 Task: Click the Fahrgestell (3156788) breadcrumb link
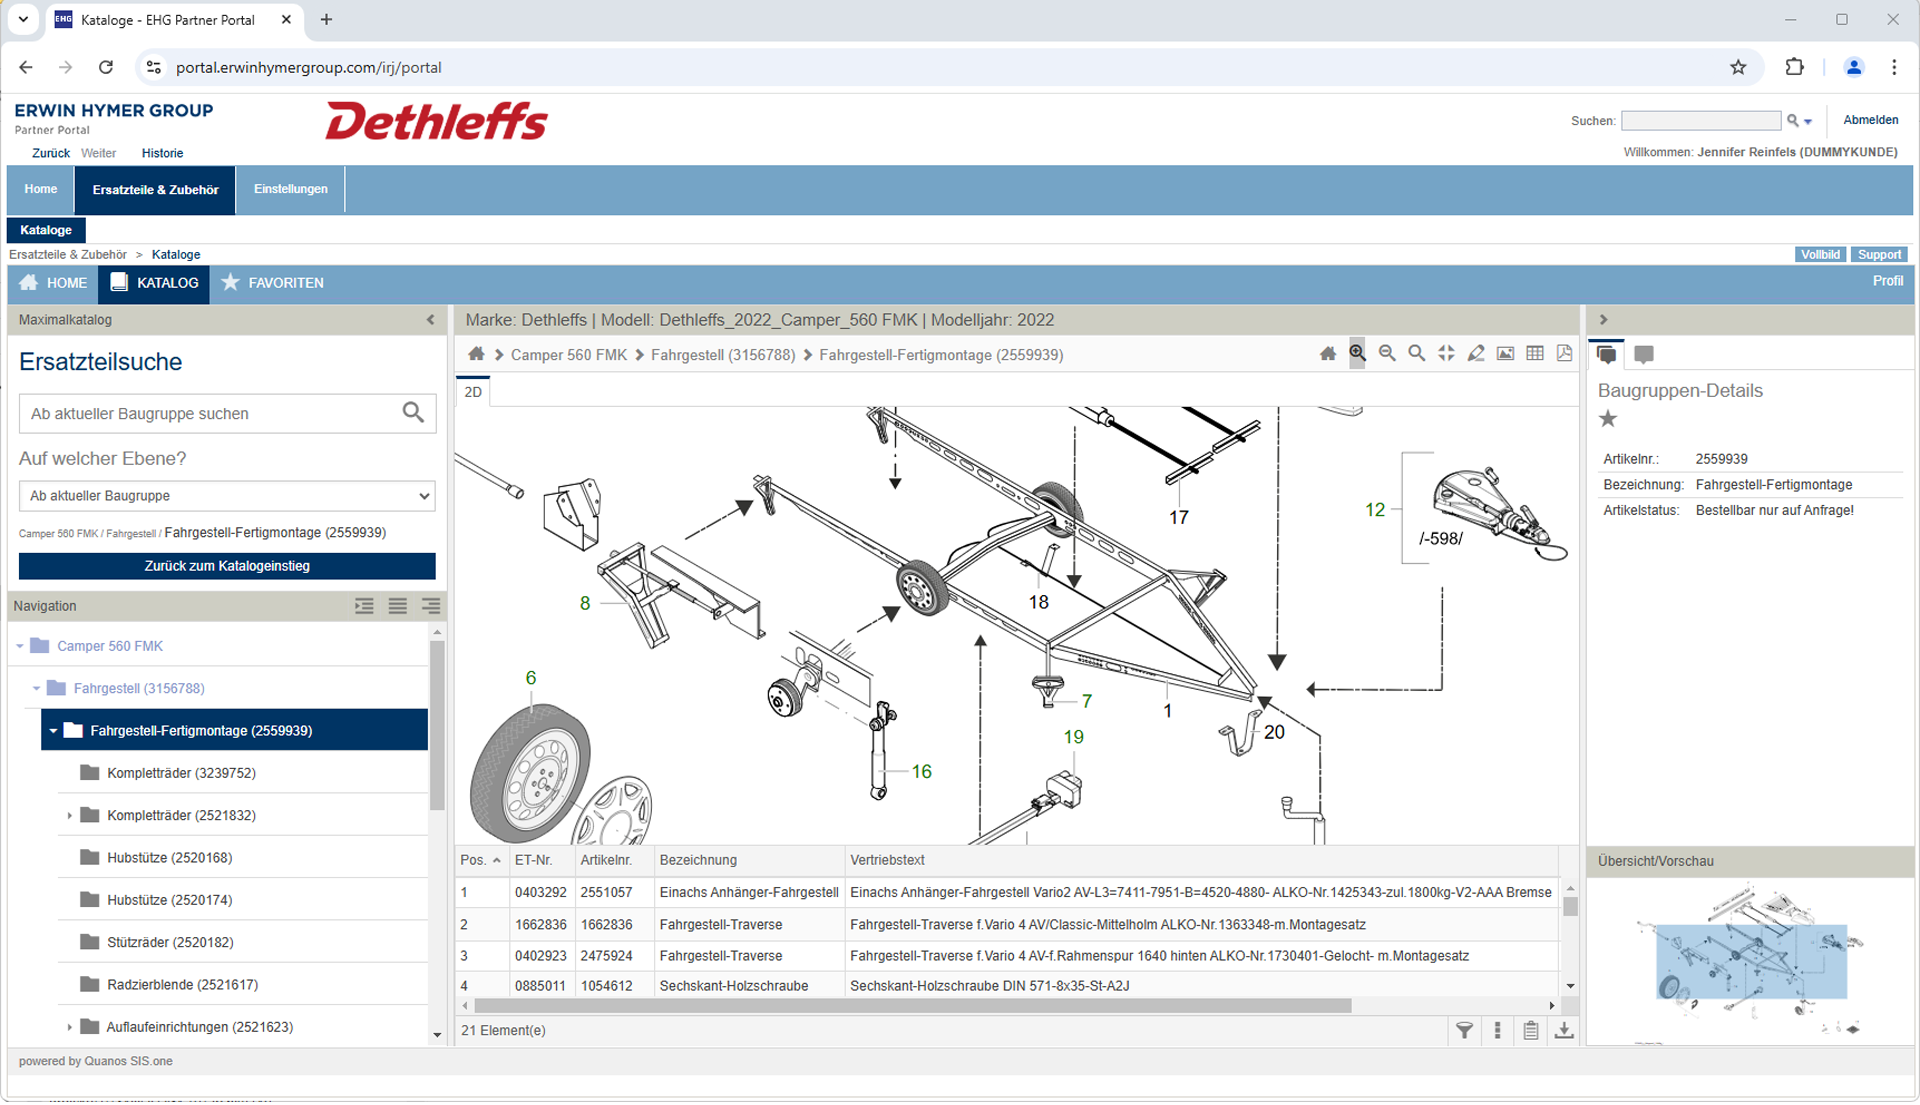pyautogui.click(x=723, y=355)
